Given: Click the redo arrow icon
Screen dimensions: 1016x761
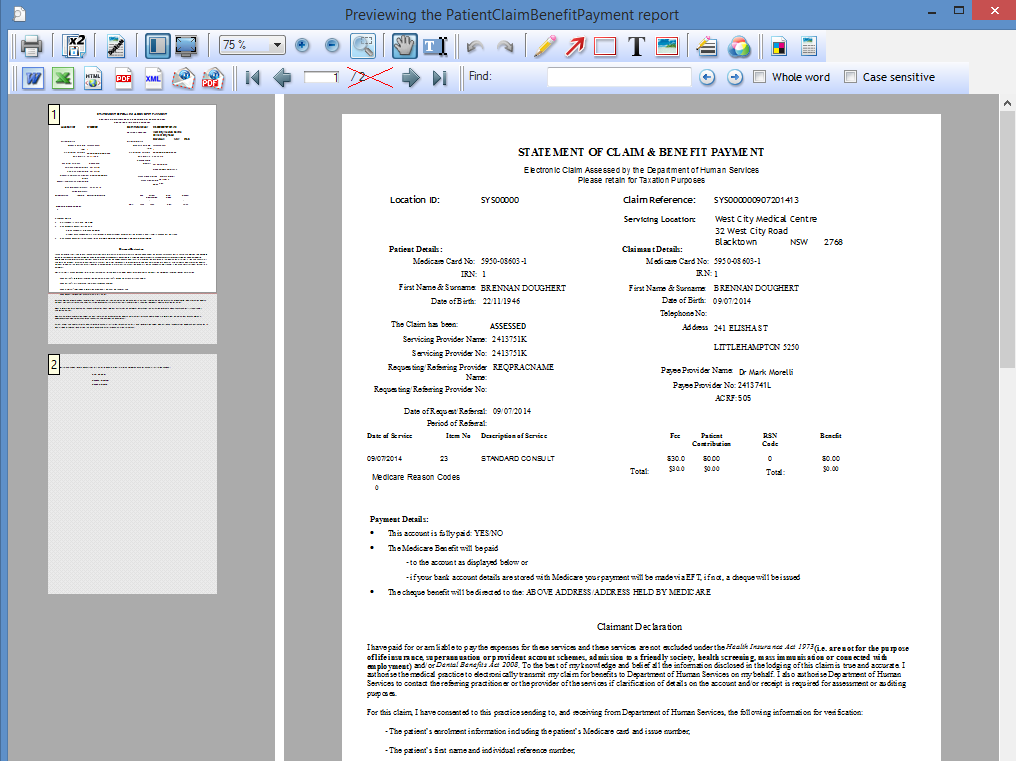Looking at the screenshot, I should coord(505,46).
